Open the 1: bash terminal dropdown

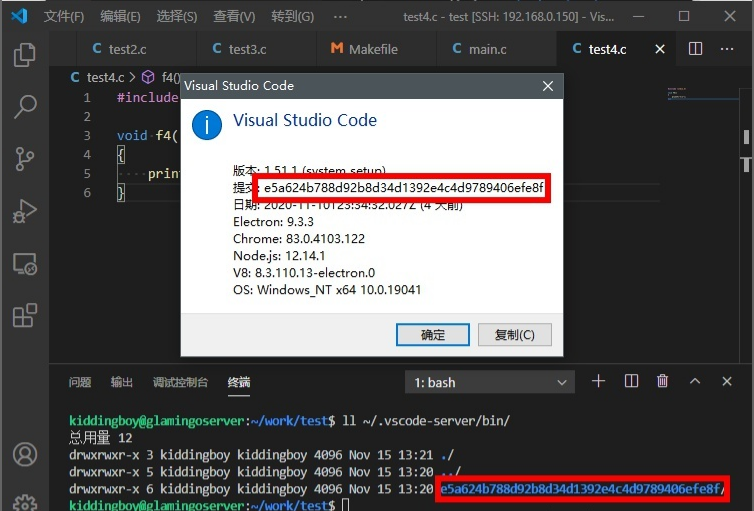click(x=490, y=382)
